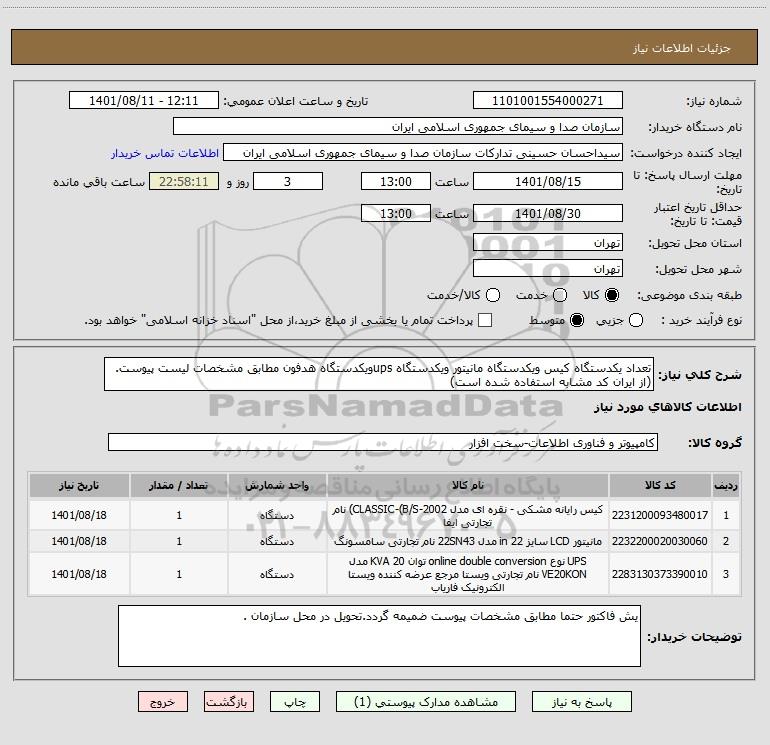Click the CLASSIC-(B/S-2002 computer case item name
770x745 pixels.
pos(468,515)
